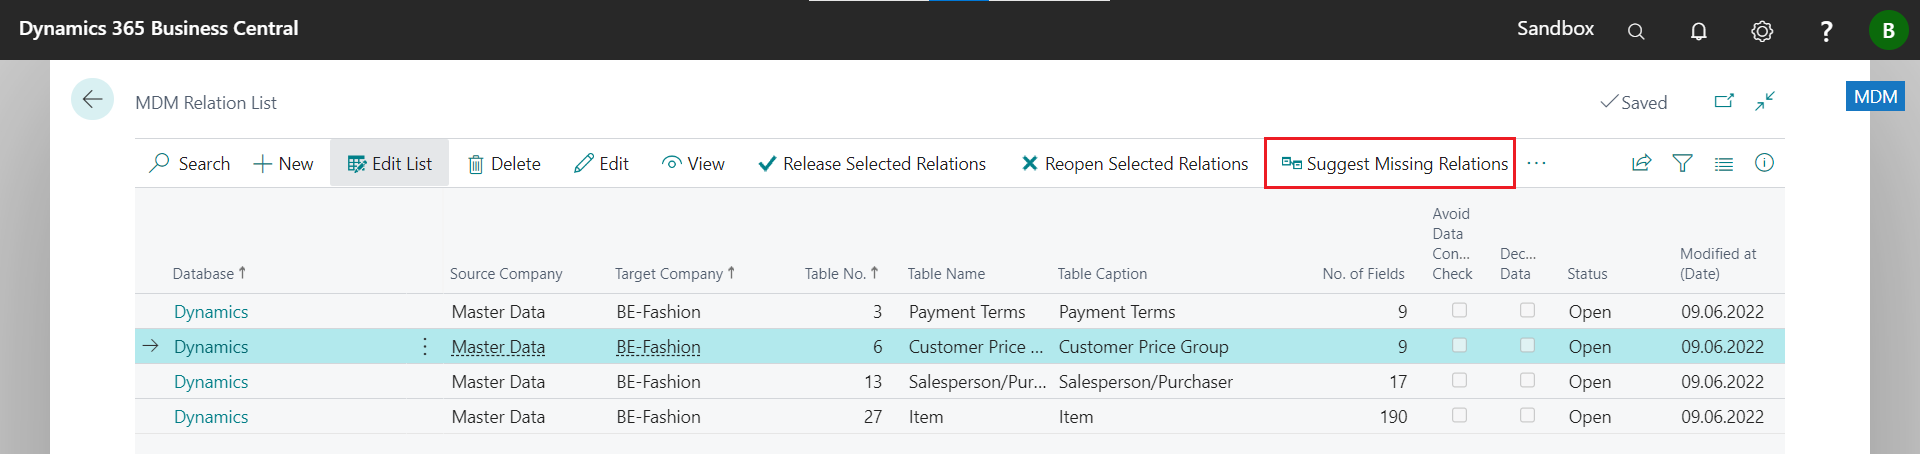Toggle Avoid Data Conflict Check for Customer Price Group

[x=1459, y=345]
